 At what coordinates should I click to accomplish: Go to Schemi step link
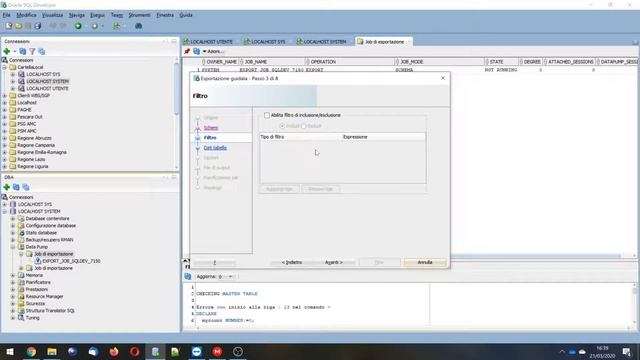click(211, 128)
